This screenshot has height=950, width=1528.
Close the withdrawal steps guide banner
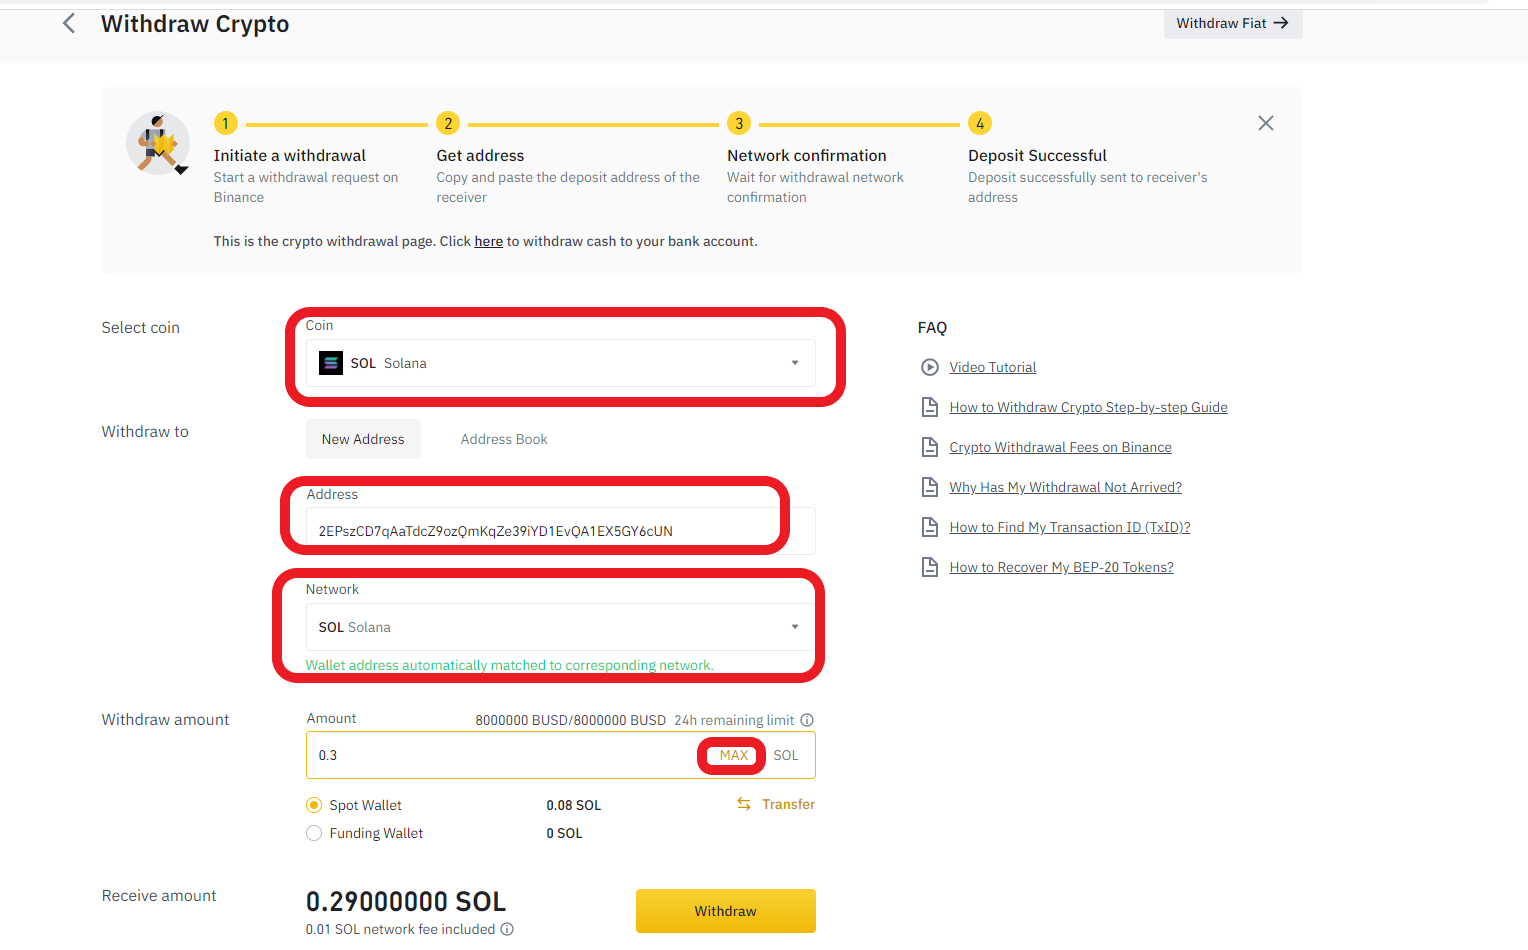[x=1265, y=123]
